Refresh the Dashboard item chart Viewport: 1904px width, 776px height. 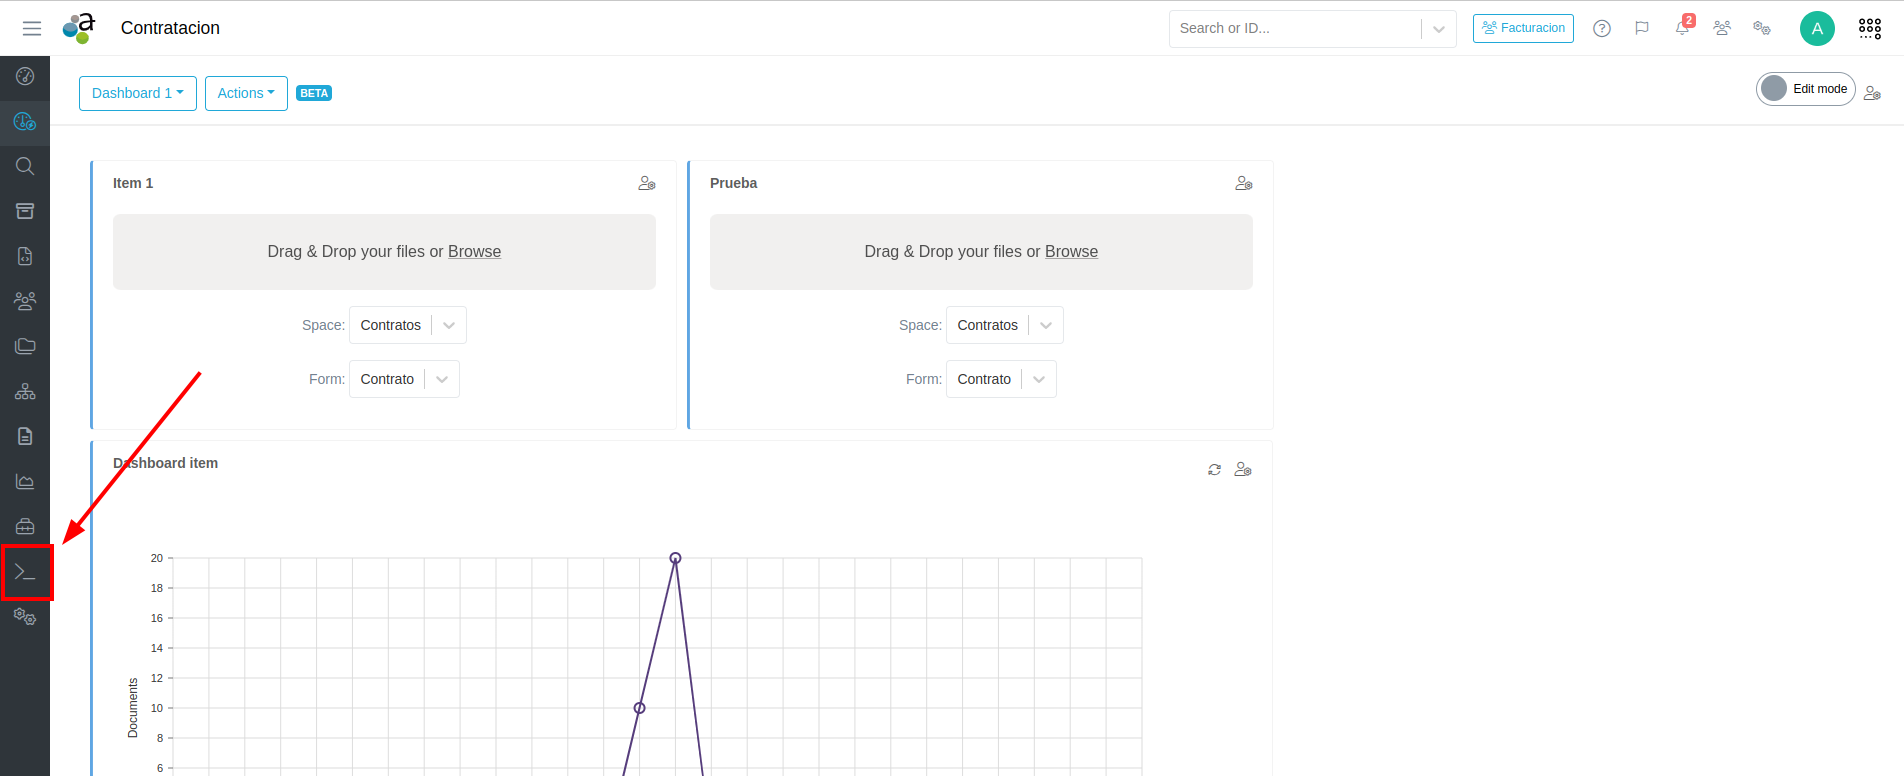[1214, 469]
